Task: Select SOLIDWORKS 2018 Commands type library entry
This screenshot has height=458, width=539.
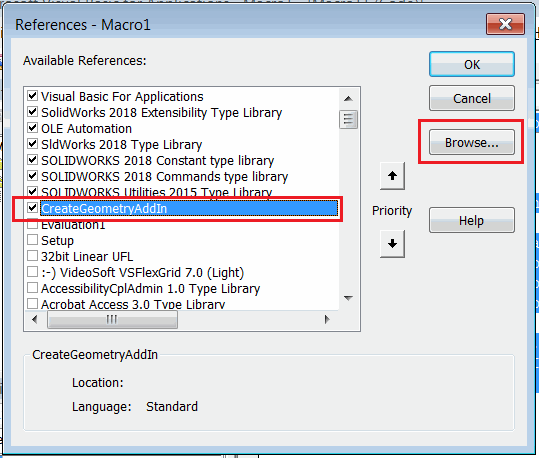Action: coord(164,176)
